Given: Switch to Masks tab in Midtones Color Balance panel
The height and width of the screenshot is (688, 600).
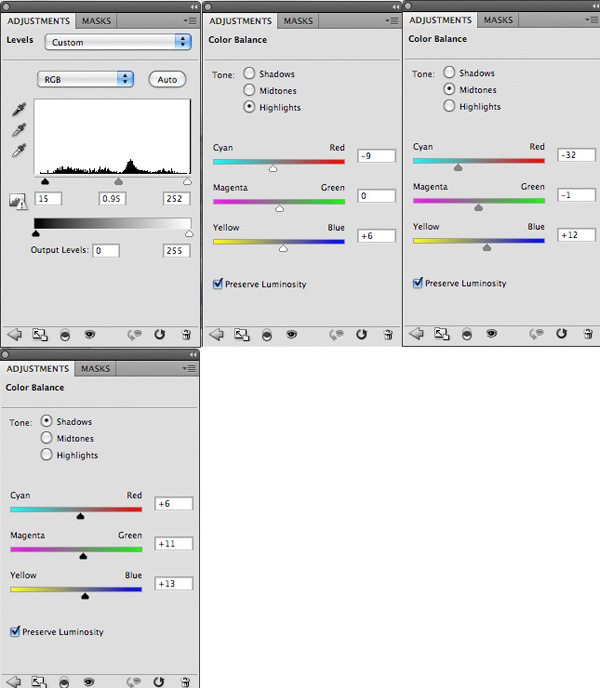Looking at the screenshot, I should point(498,20).
